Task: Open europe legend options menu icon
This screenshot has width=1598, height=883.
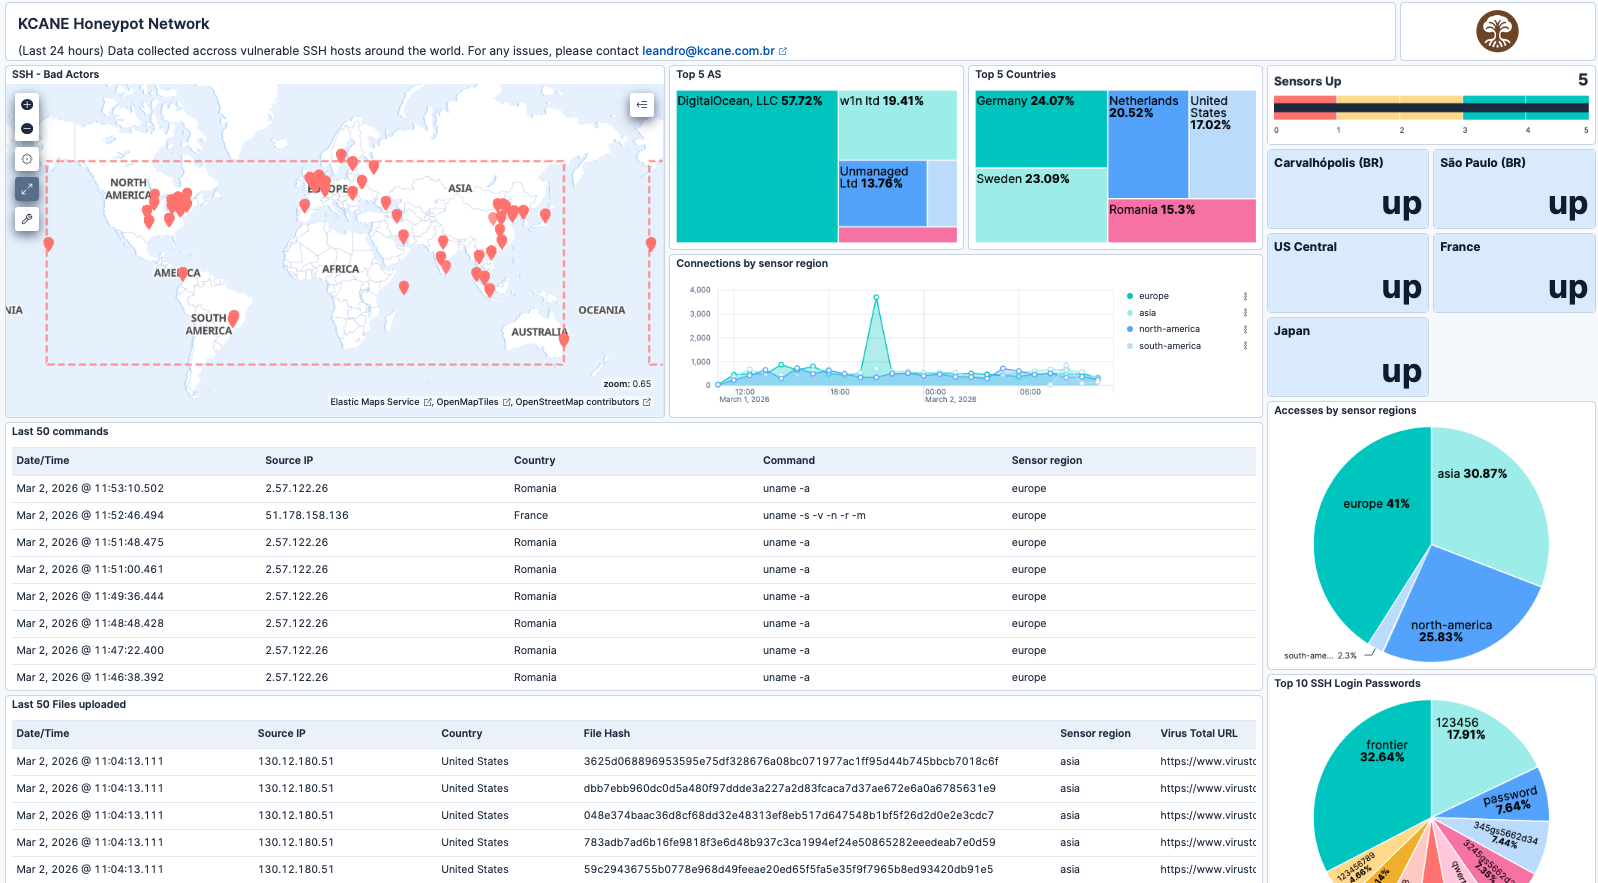Action: [x=1245, y=296]
